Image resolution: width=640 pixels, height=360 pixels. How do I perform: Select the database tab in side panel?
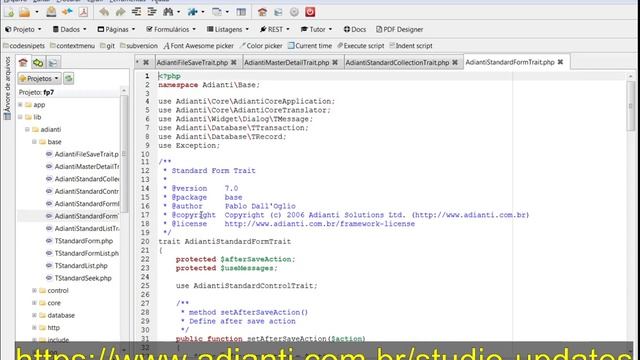click(x=53, y=62)
